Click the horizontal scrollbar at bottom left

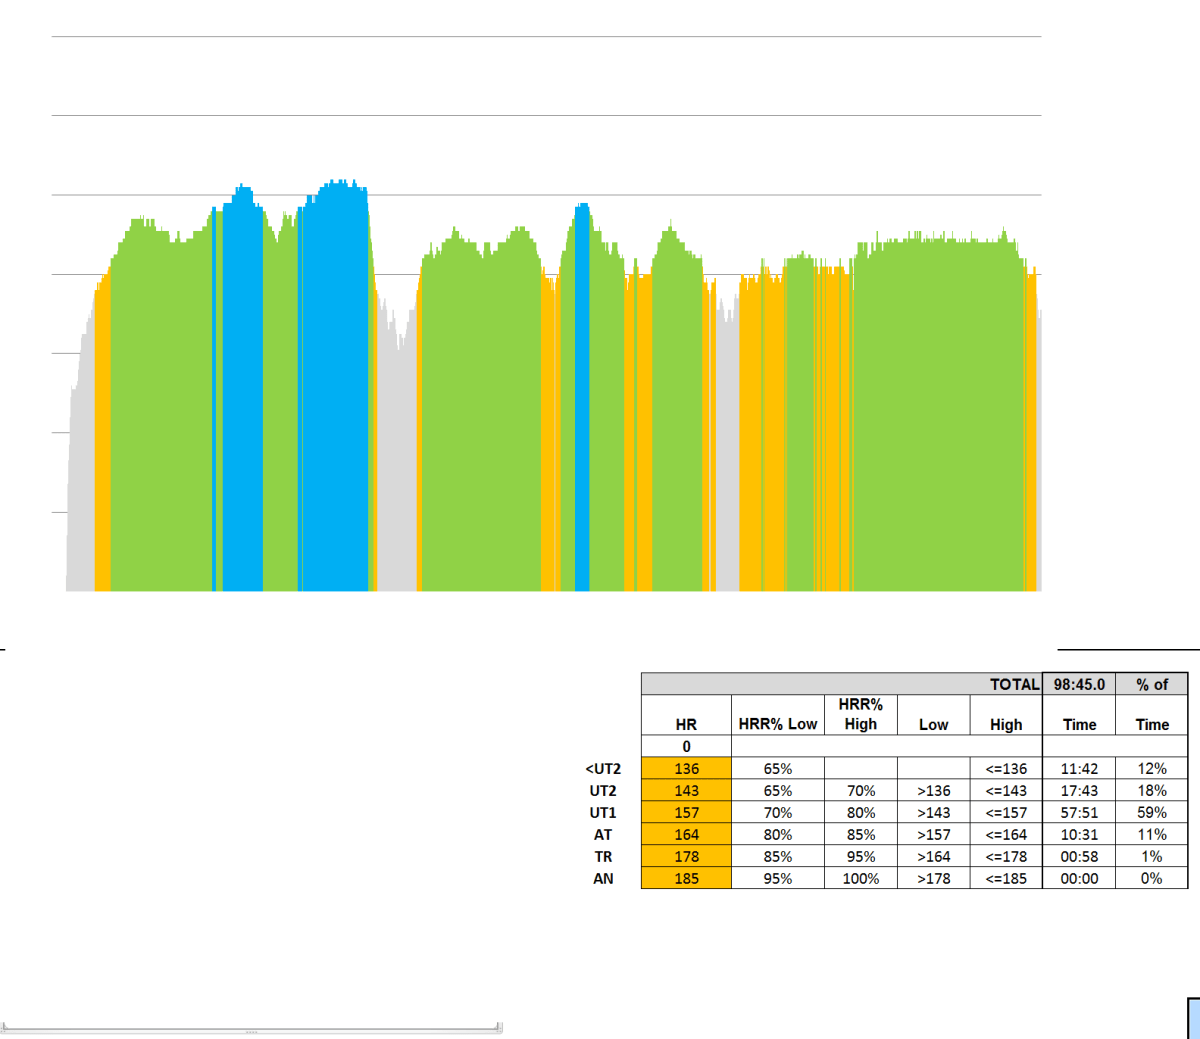pyautogui.click(x=250, y=1027)
